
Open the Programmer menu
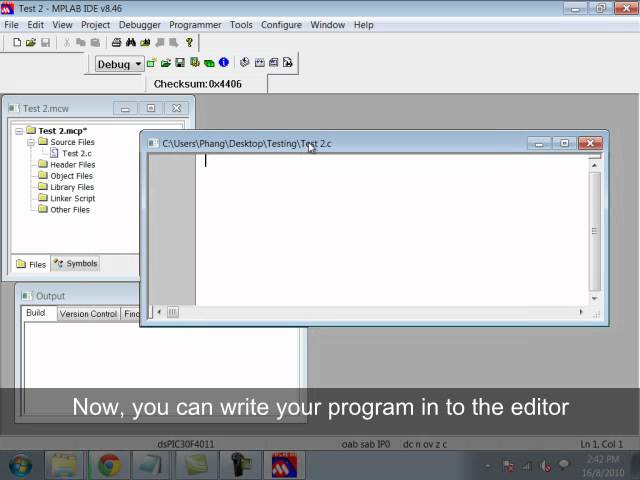click(x=195, y=25)
